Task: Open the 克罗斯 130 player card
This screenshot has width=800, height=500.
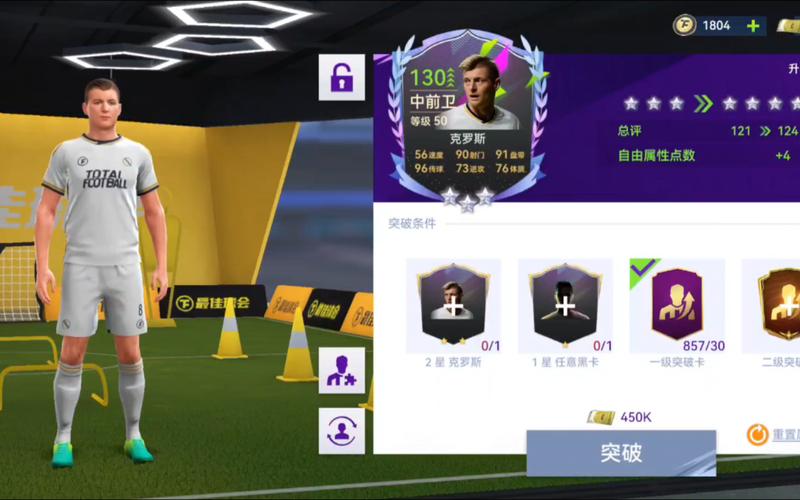Action: pos(468,120)
